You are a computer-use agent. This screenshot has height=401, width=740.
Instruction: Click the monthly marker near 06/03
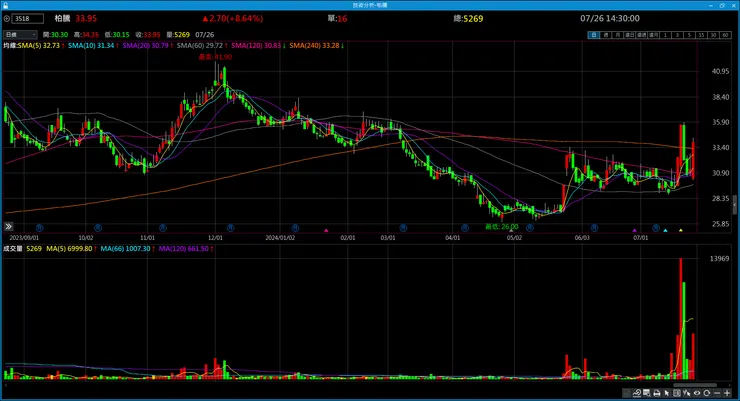point(594,228)
